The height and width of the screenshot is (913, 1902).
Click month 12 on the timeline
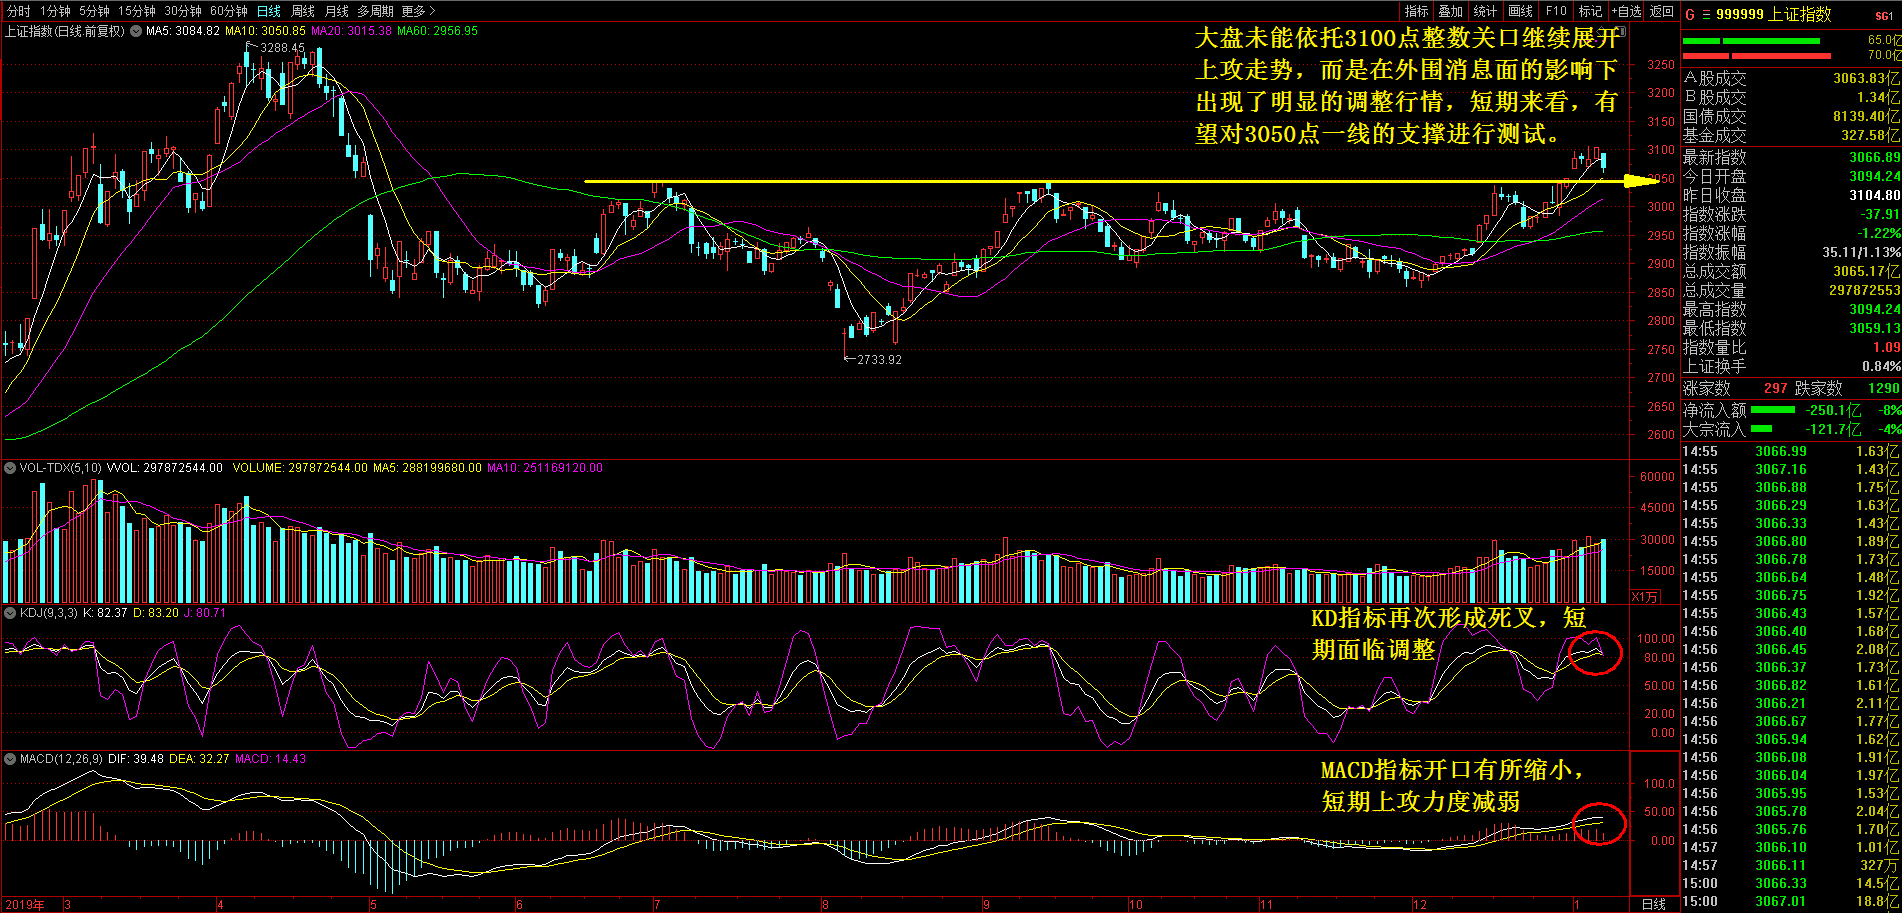coord(1419,905)
